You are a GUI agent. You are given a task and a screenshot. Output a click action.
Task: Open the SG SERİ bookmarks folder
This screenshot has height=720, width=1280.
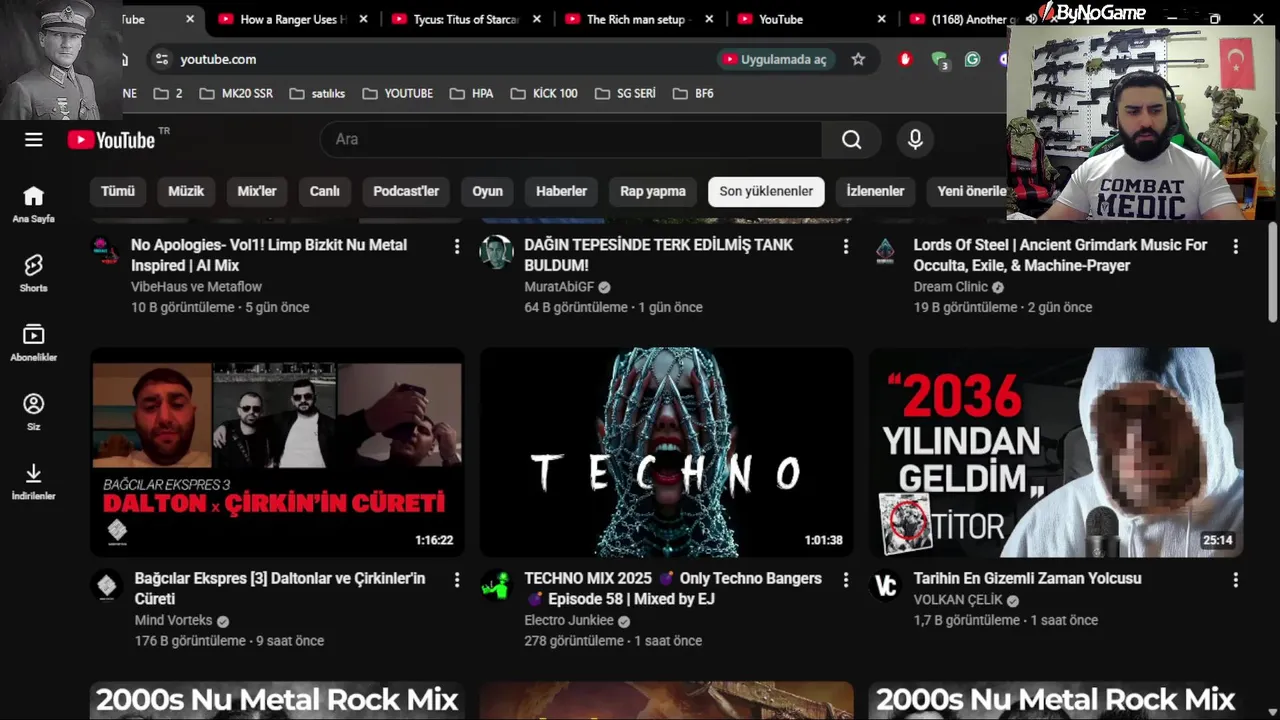click(x=625, y=93)
